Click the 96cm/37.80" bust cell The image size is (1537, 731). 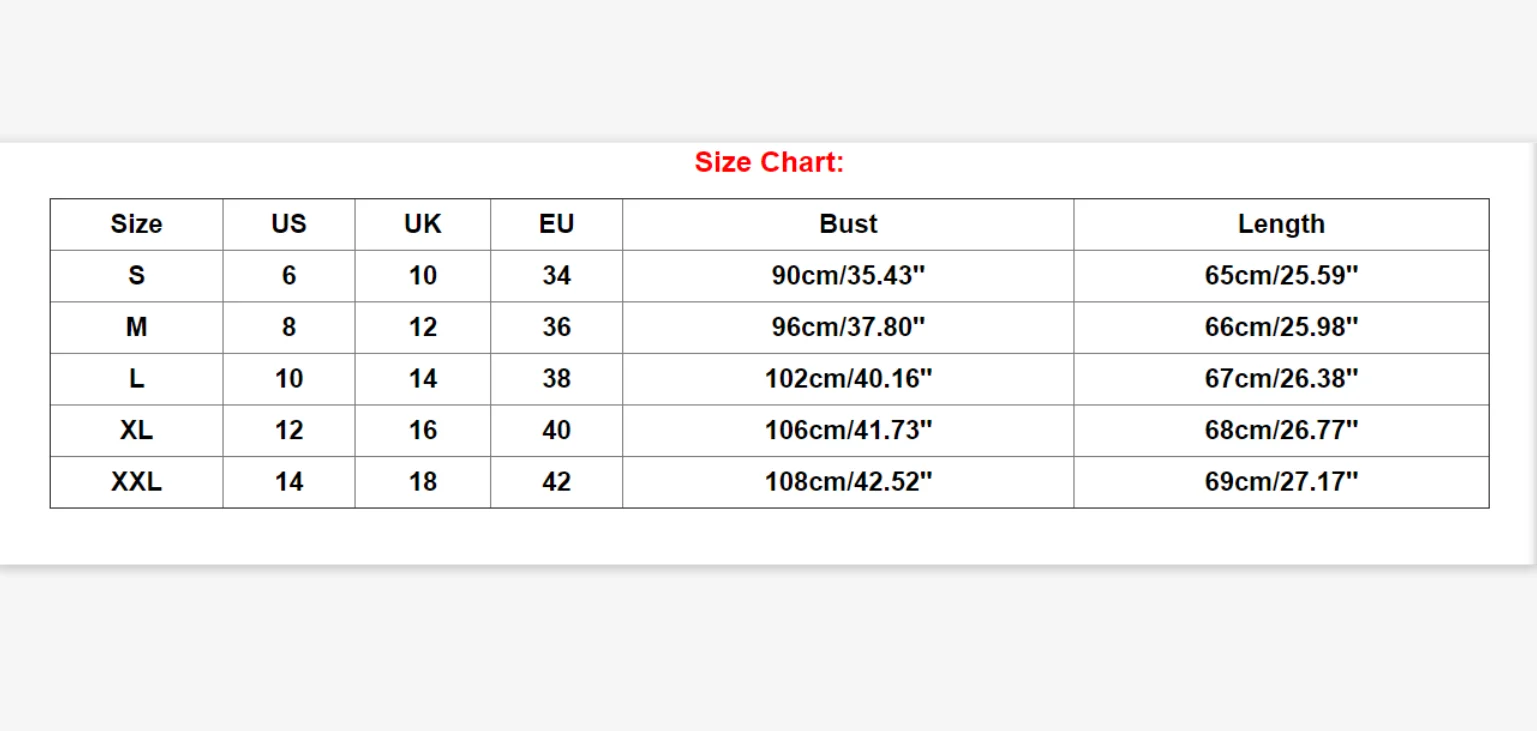pos(848,328)
